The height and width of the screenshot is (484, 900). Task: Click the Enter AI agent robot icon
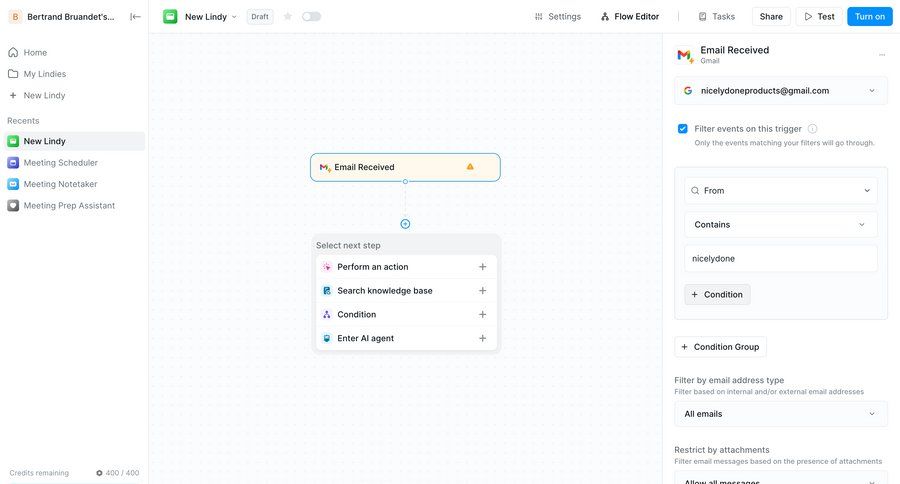click(x=327, y=338)
